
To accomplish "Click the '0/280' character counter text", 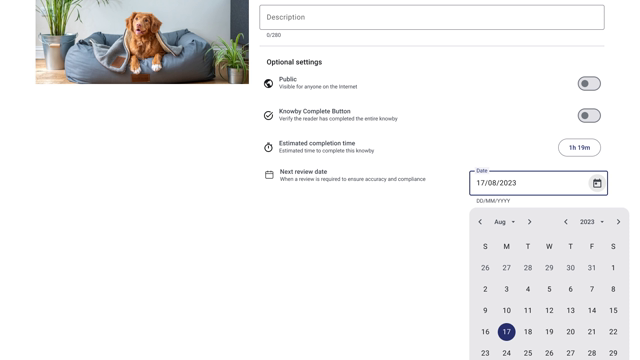I will click(x=273, y=35).
